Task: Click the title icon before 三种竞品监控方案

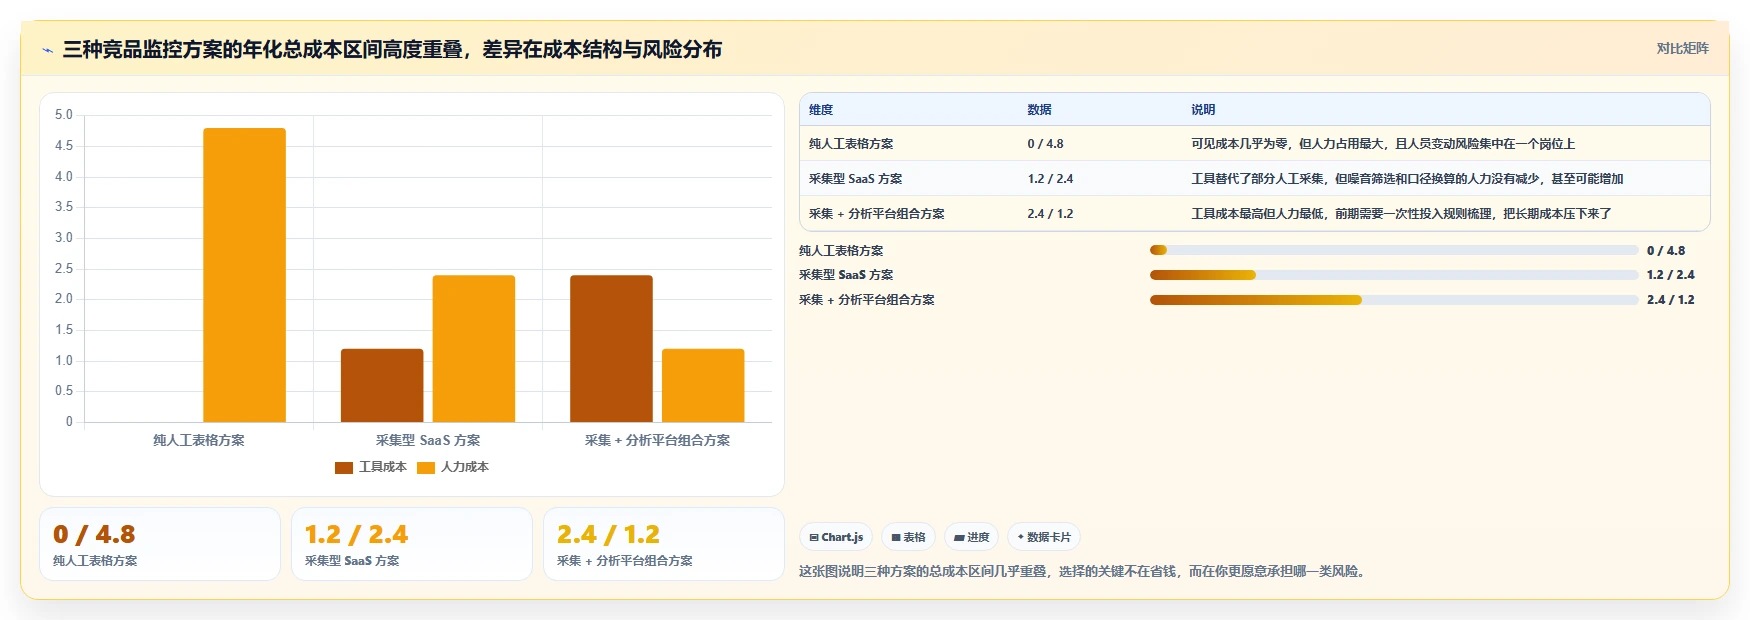Action: point(47,50)
